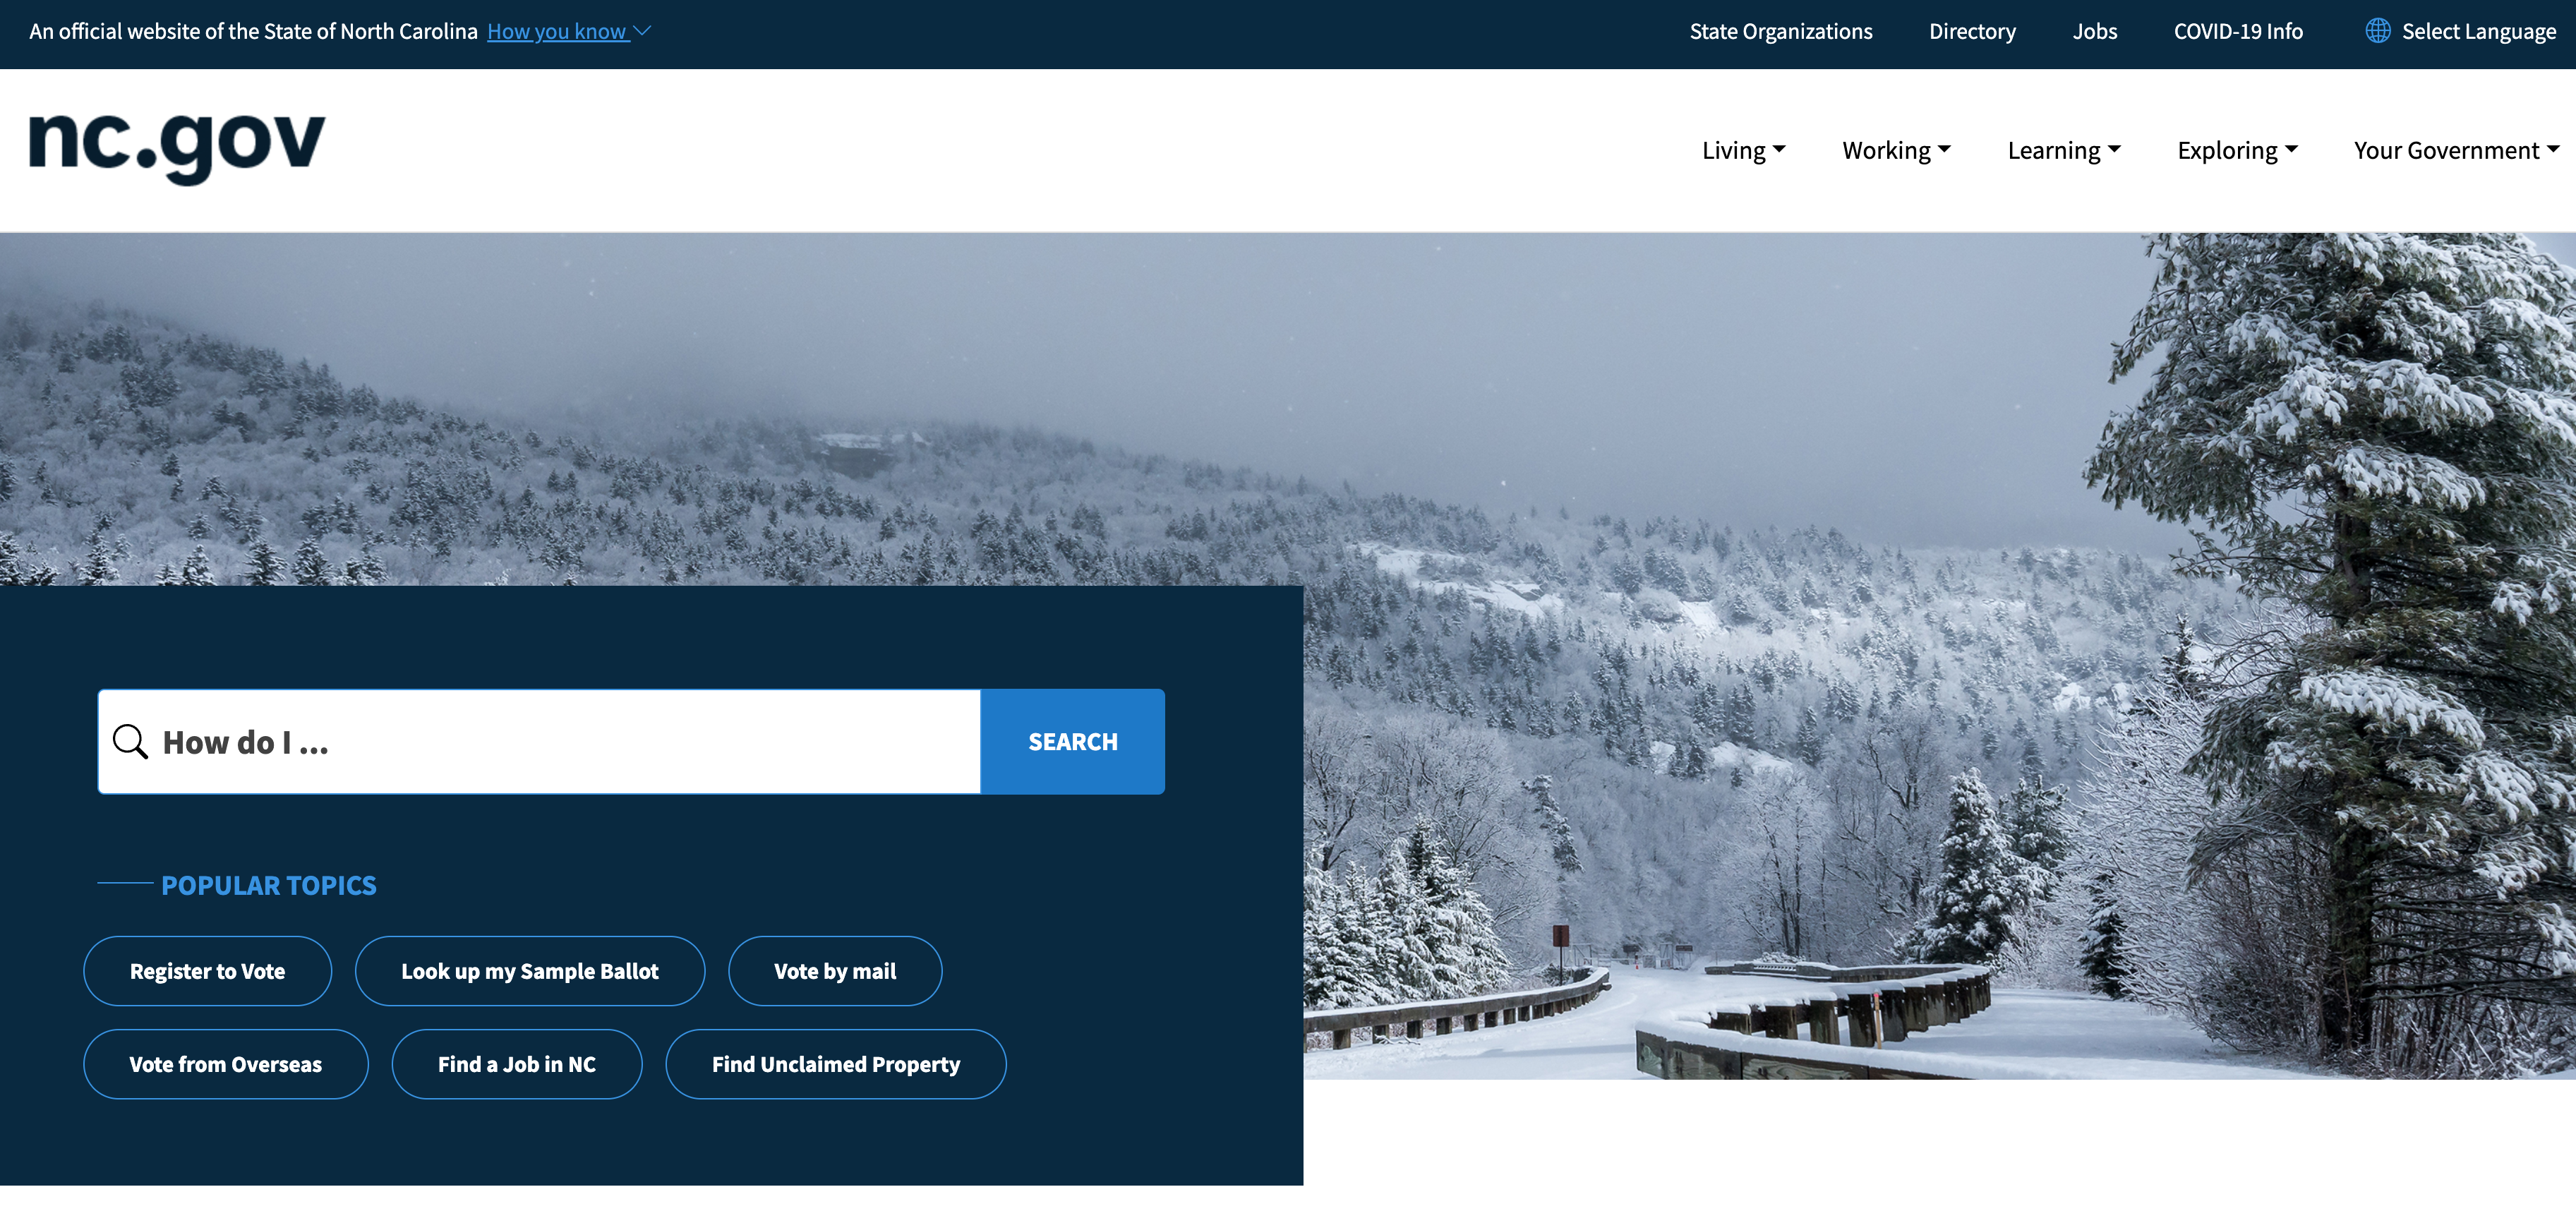Click the COVID-19 Info link

[x=2237, y=30]
